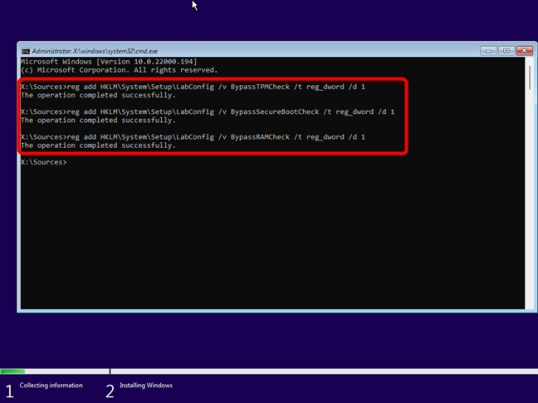The width and height of the screenshot is (538, 403).
Task: Click the cmd.exe icon in the title bar
Action: (x=25, y=51)
